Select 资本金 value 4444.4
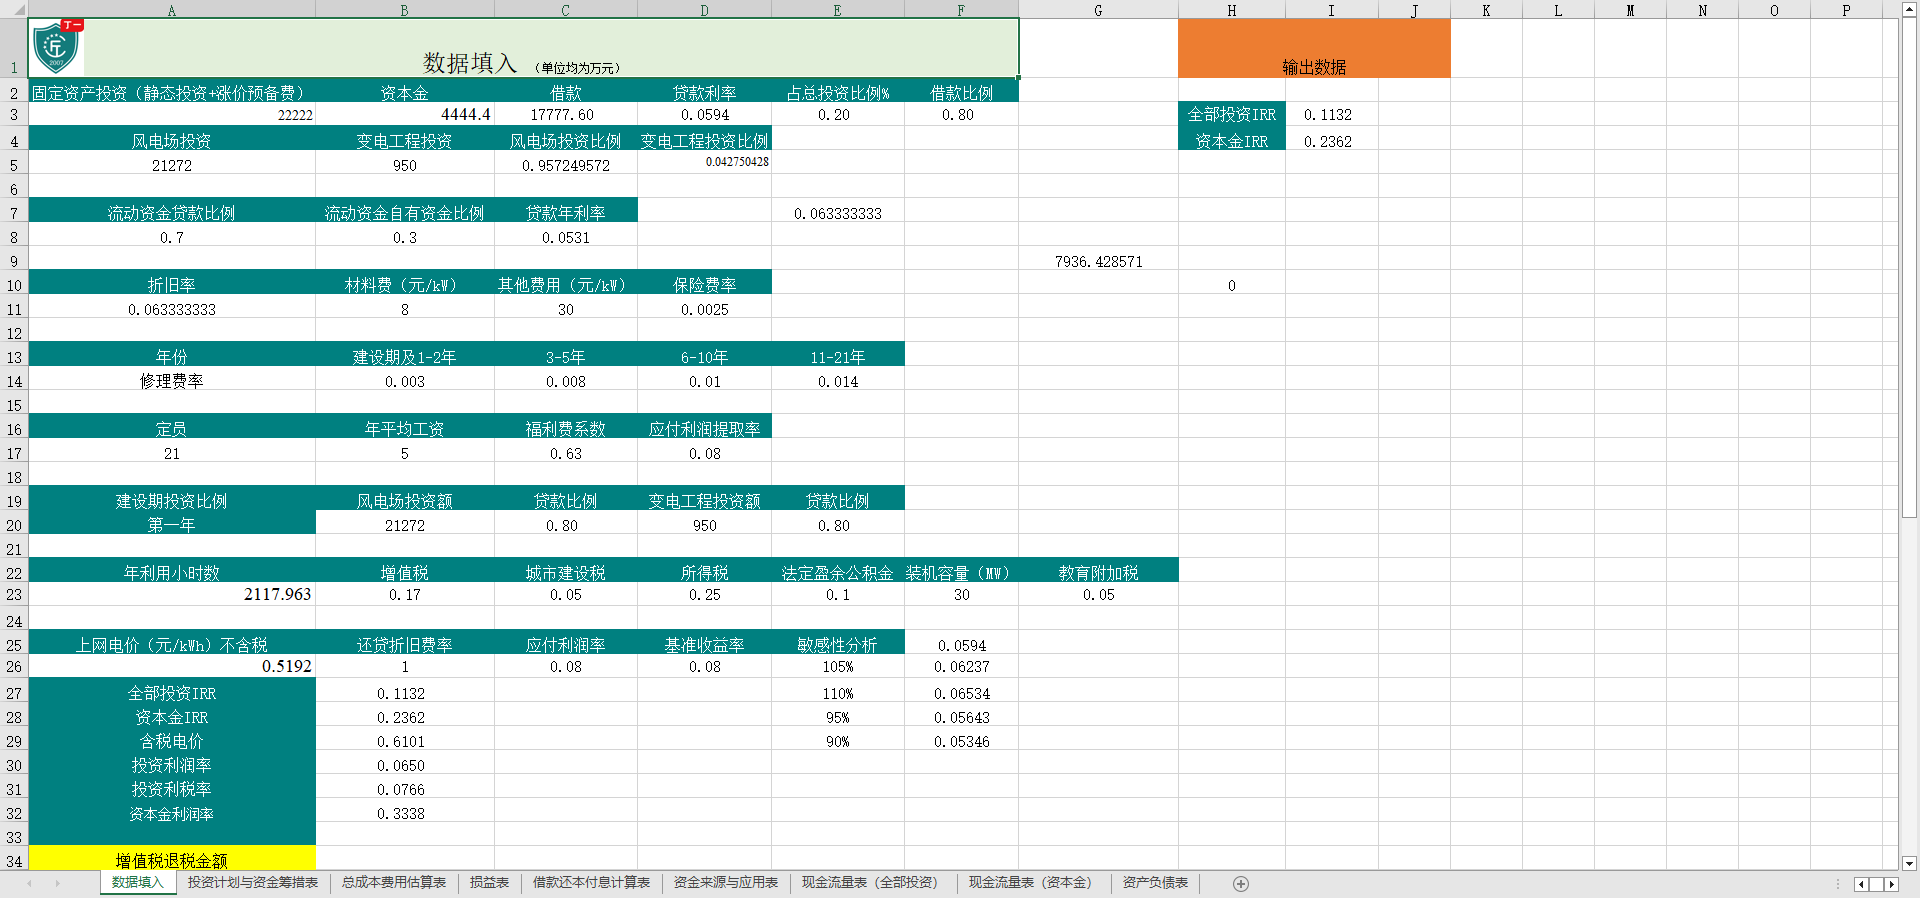This screenshot has width=1920, height=898. pos(404,114)
